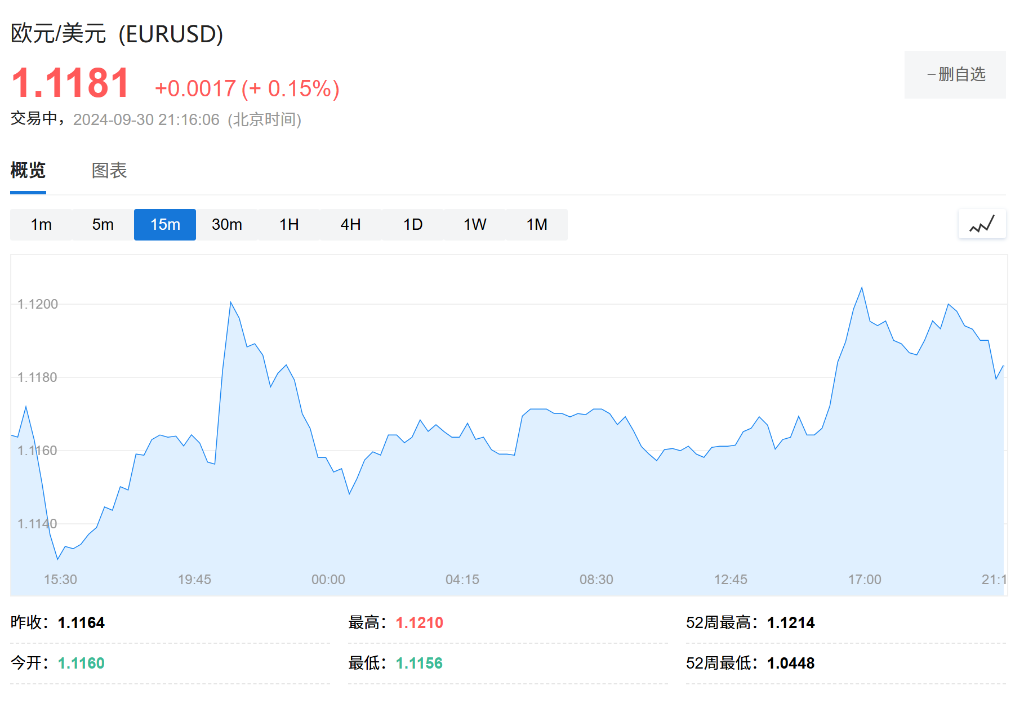Click the 欧元/美元 (EURUSD) title
The image size is (1024, 708).
pos(117,33)
